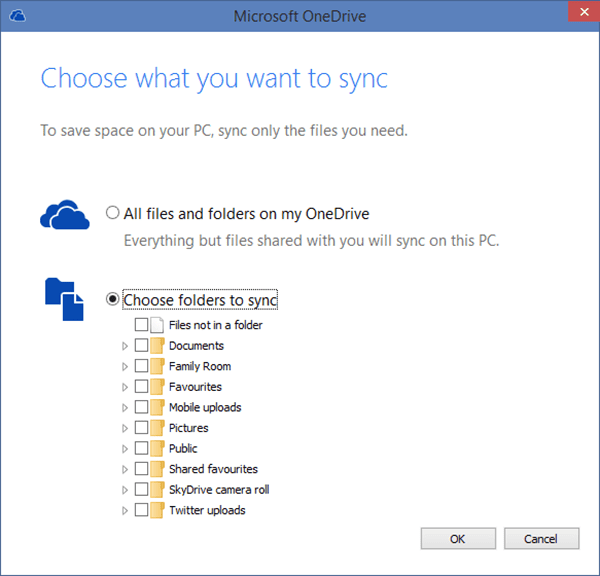600x576 pixels.
Task: Click the Cancel button
Action: tap(541, 539)
